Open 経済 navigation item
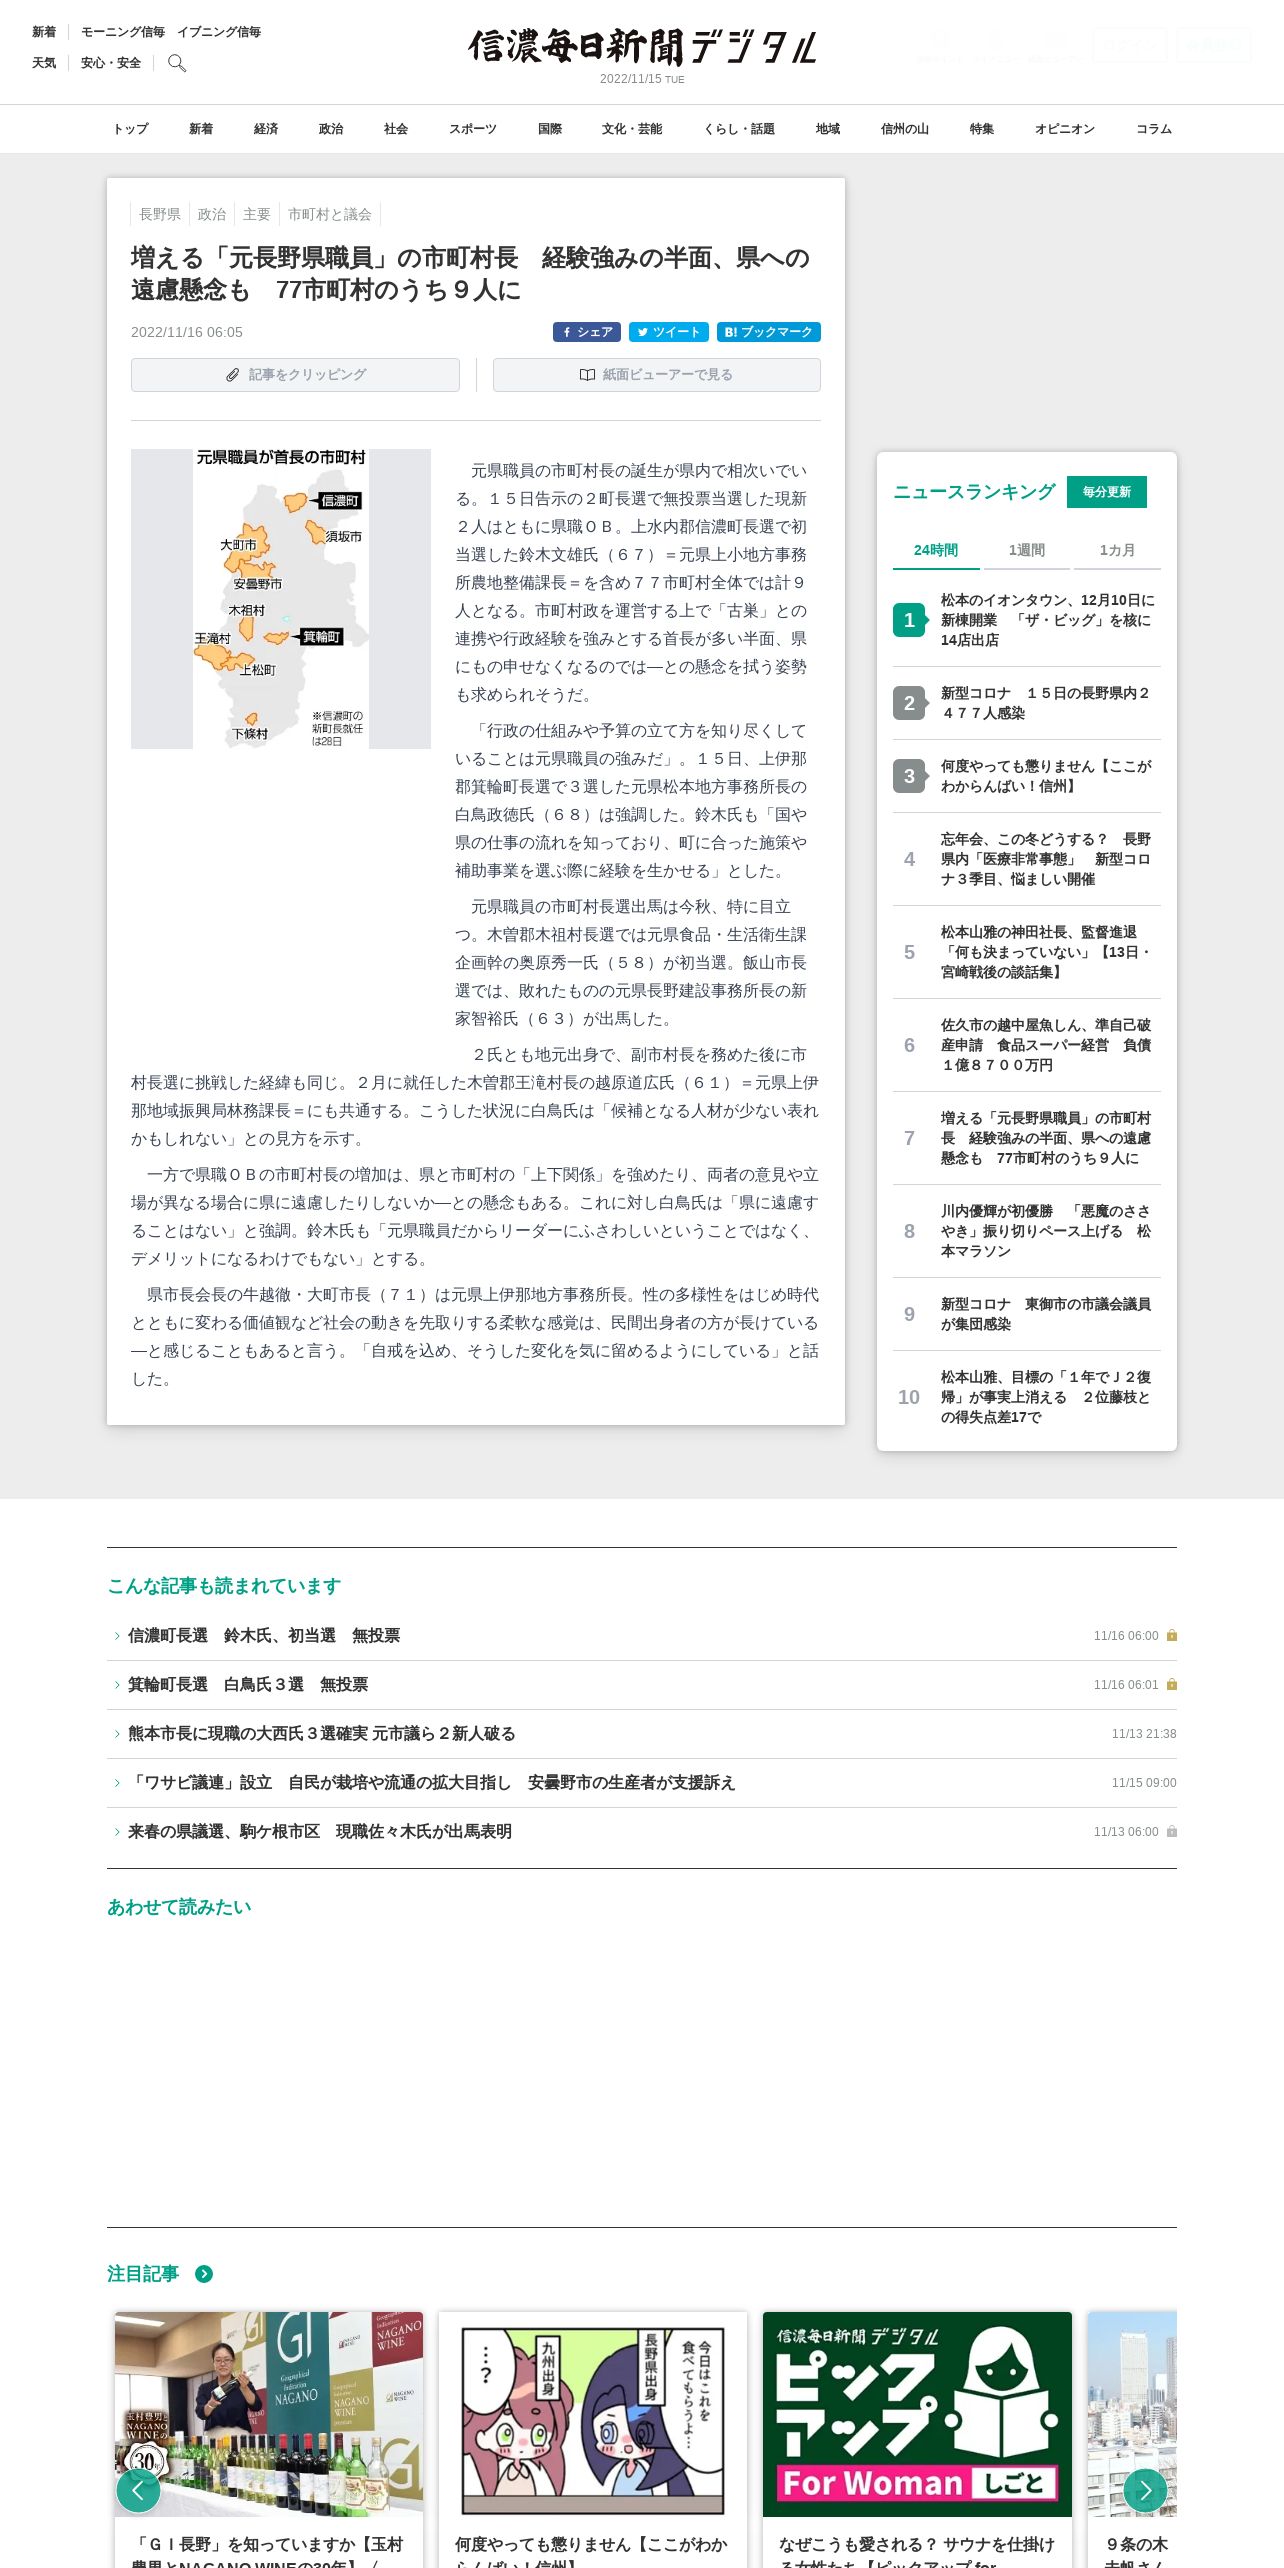 [266, 129]
